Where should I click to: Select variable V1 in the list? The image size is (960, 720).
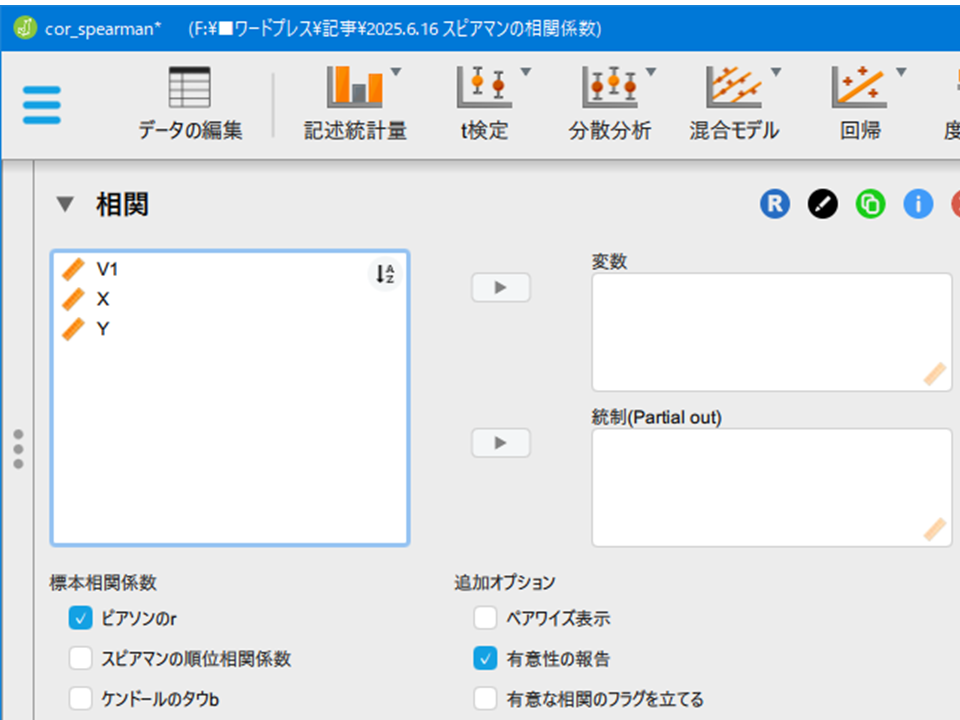[230, 269]
